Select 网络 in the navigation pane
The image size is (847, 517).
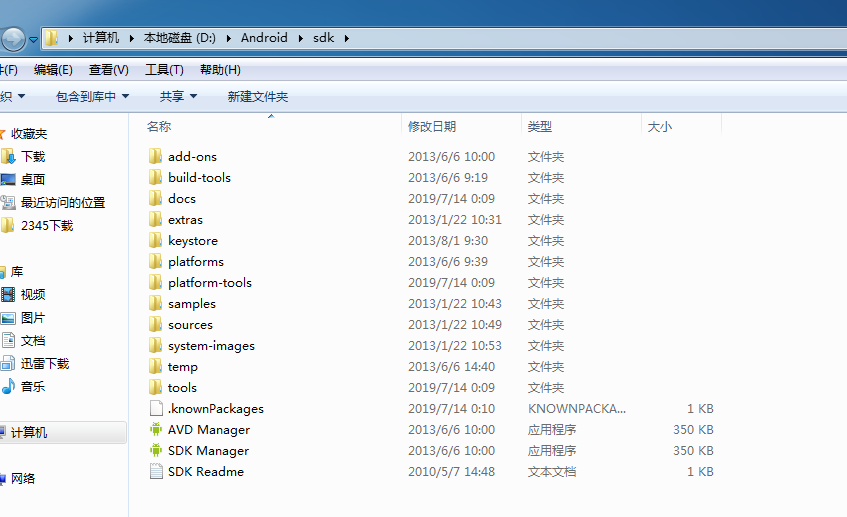pos(23,479)
